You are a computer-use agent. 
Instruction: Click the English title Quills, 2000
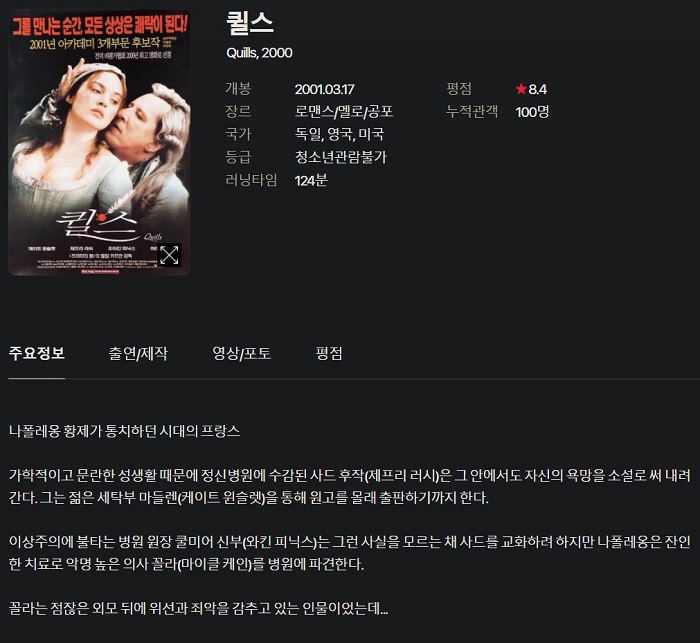(x=259, y=53)
